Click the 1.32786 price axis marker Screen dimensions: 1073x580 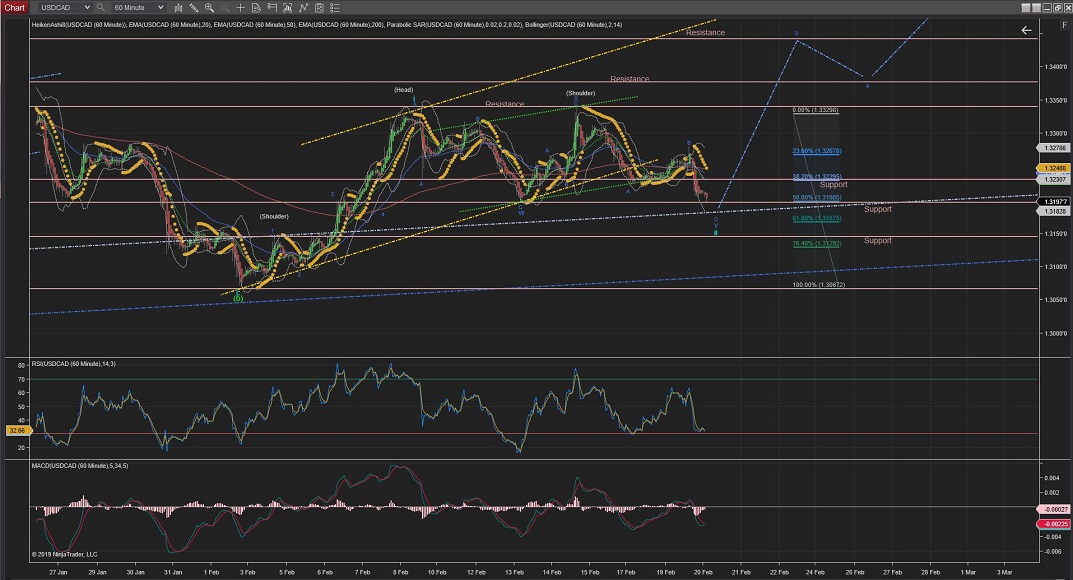pyautogui.click(x=1054, y=148)
